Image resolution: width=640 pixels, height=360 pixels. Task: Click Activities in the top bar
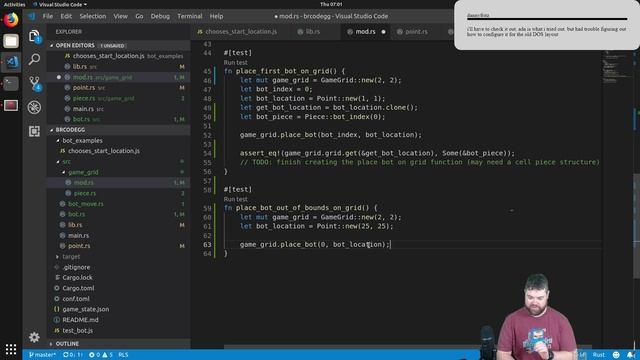pyautogui.click(x=14, y=4)
